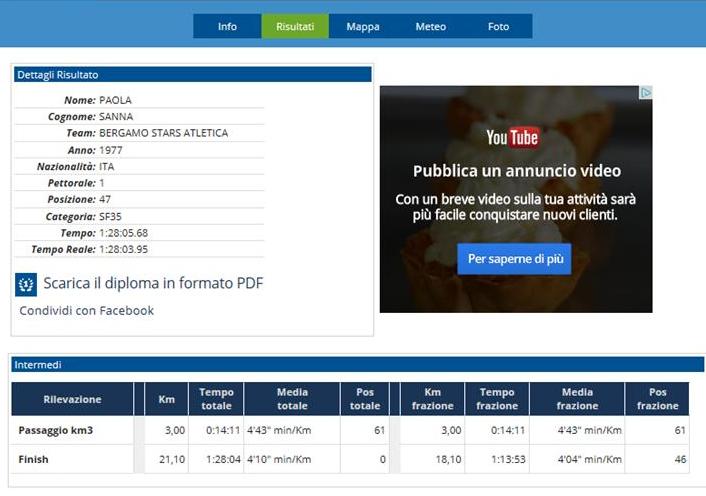Click the team value 'BERGAMO STARS ATLETICA'
This screenshot has height=496, width=706.
[x=163, y=133]
